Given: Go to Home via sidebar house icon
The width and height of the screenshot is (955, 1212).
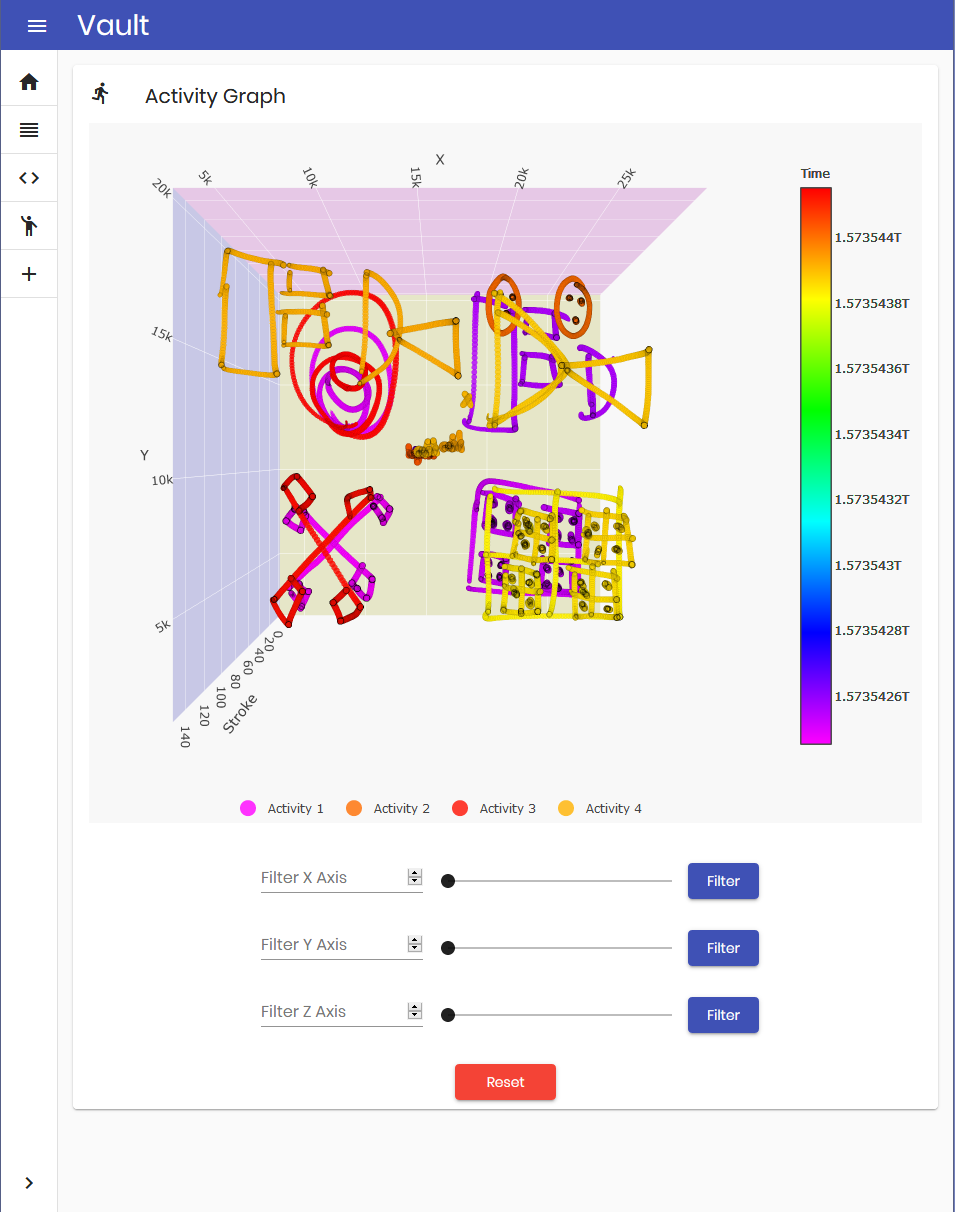Looking at the screenshot, I should tap(29, 82).
